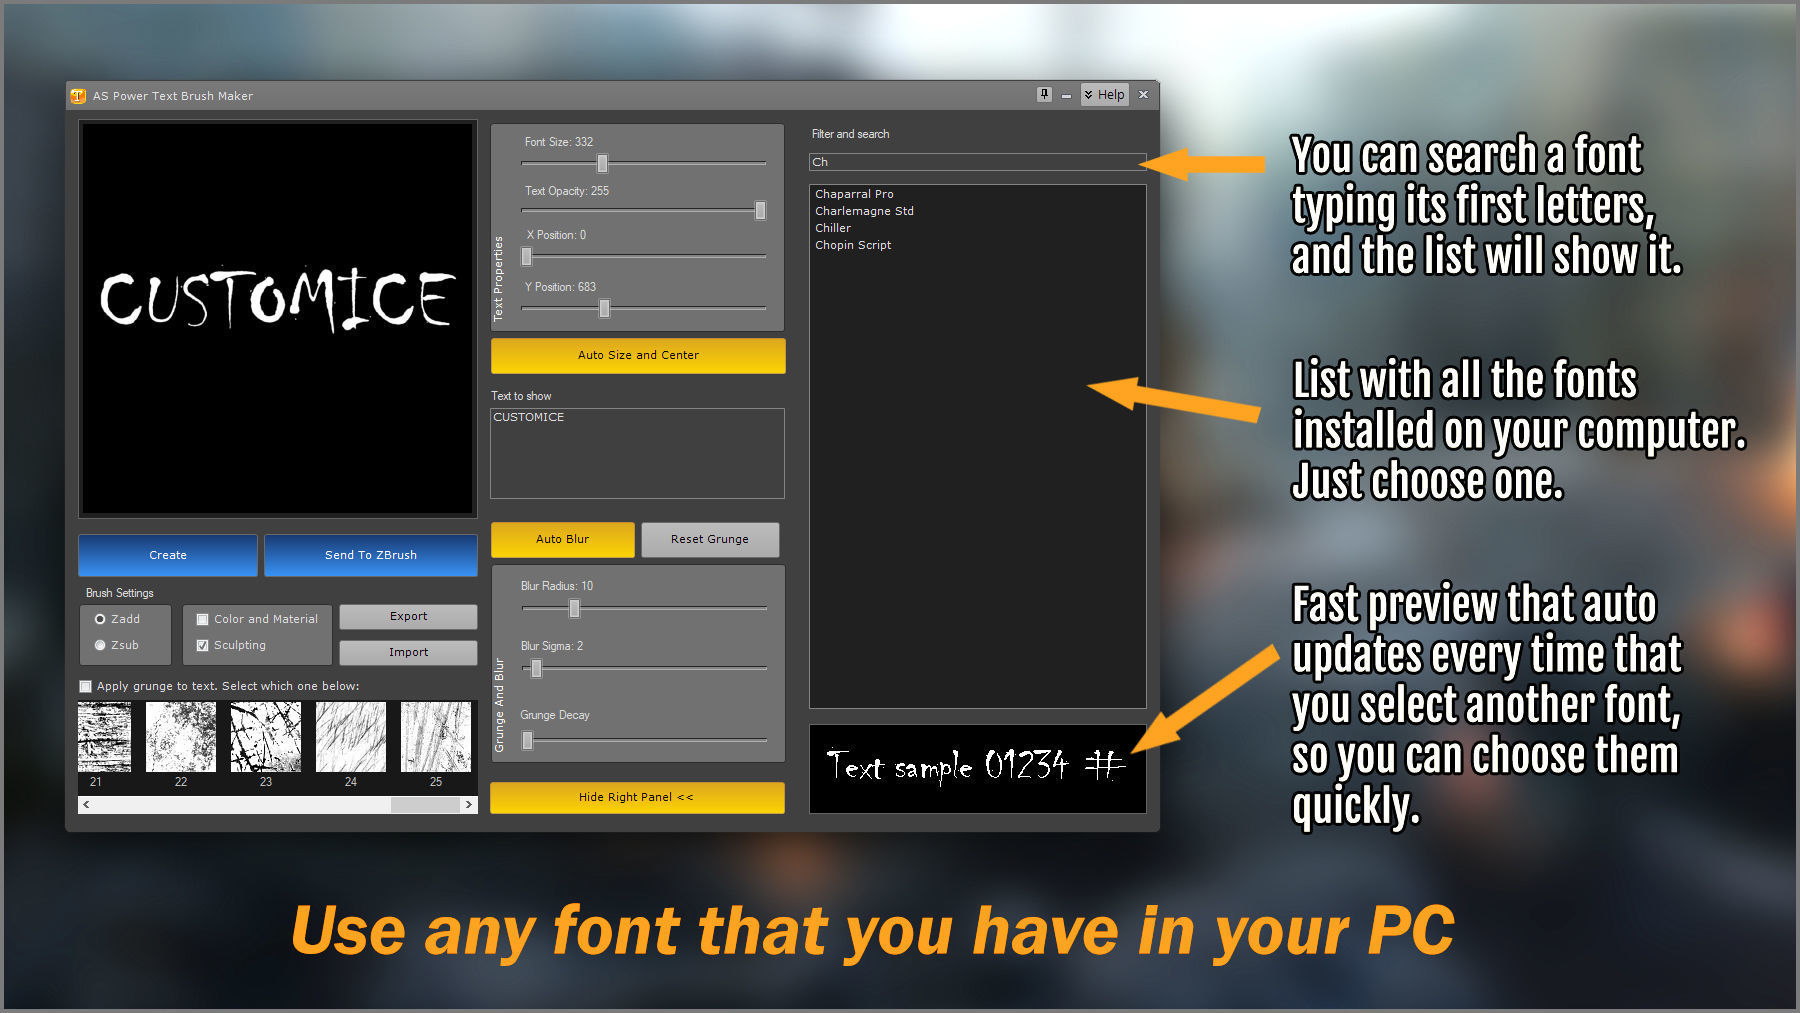Image resolution: width=1800 pixels, height=1013 pixels.
Task: Click the Text Opacity slider handle
Action: (760, 210)
